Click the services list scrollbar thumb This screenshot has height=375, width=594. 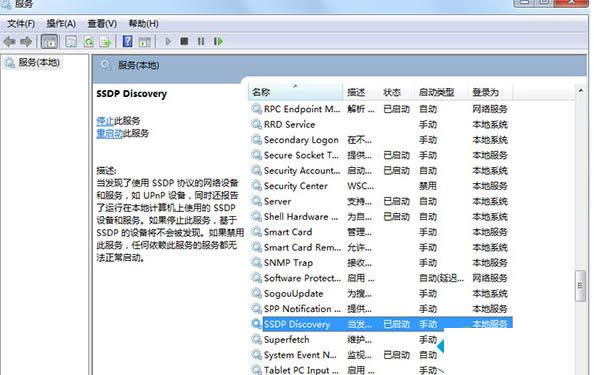[580, 286]
